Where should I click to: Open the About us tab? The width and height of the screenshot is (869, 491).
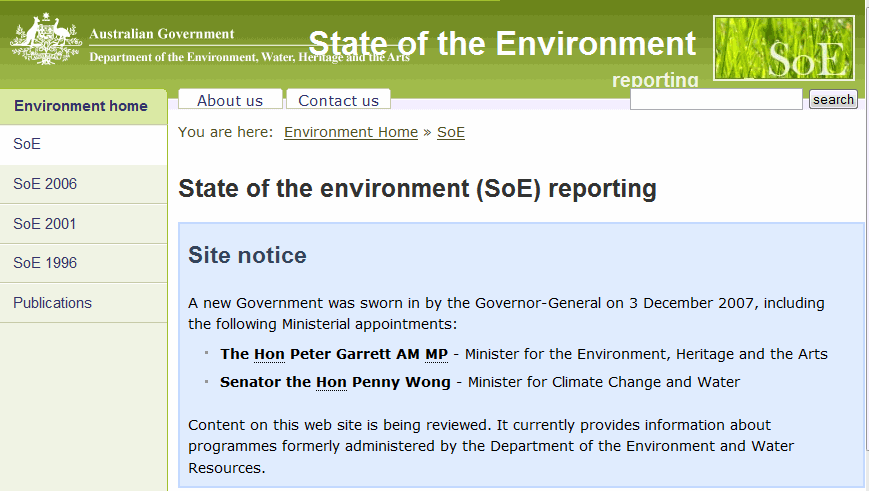point(230,100)
